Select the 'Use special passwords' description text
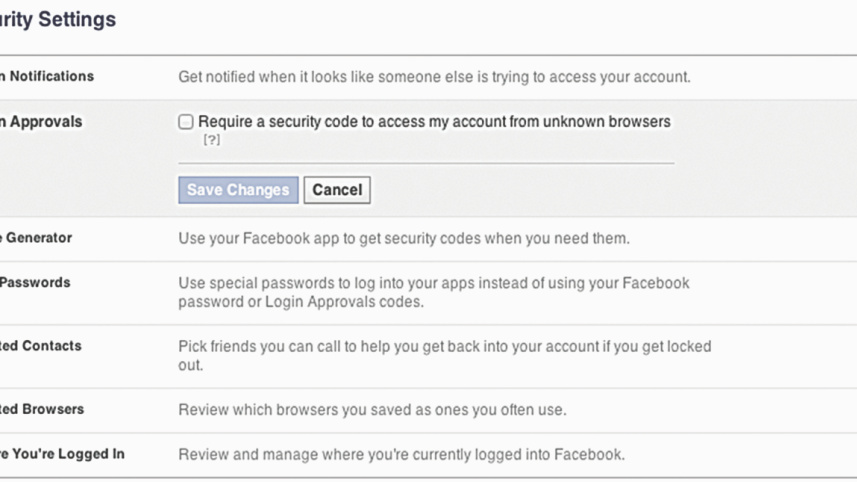 pyautogui.click(x=434, y=292)
